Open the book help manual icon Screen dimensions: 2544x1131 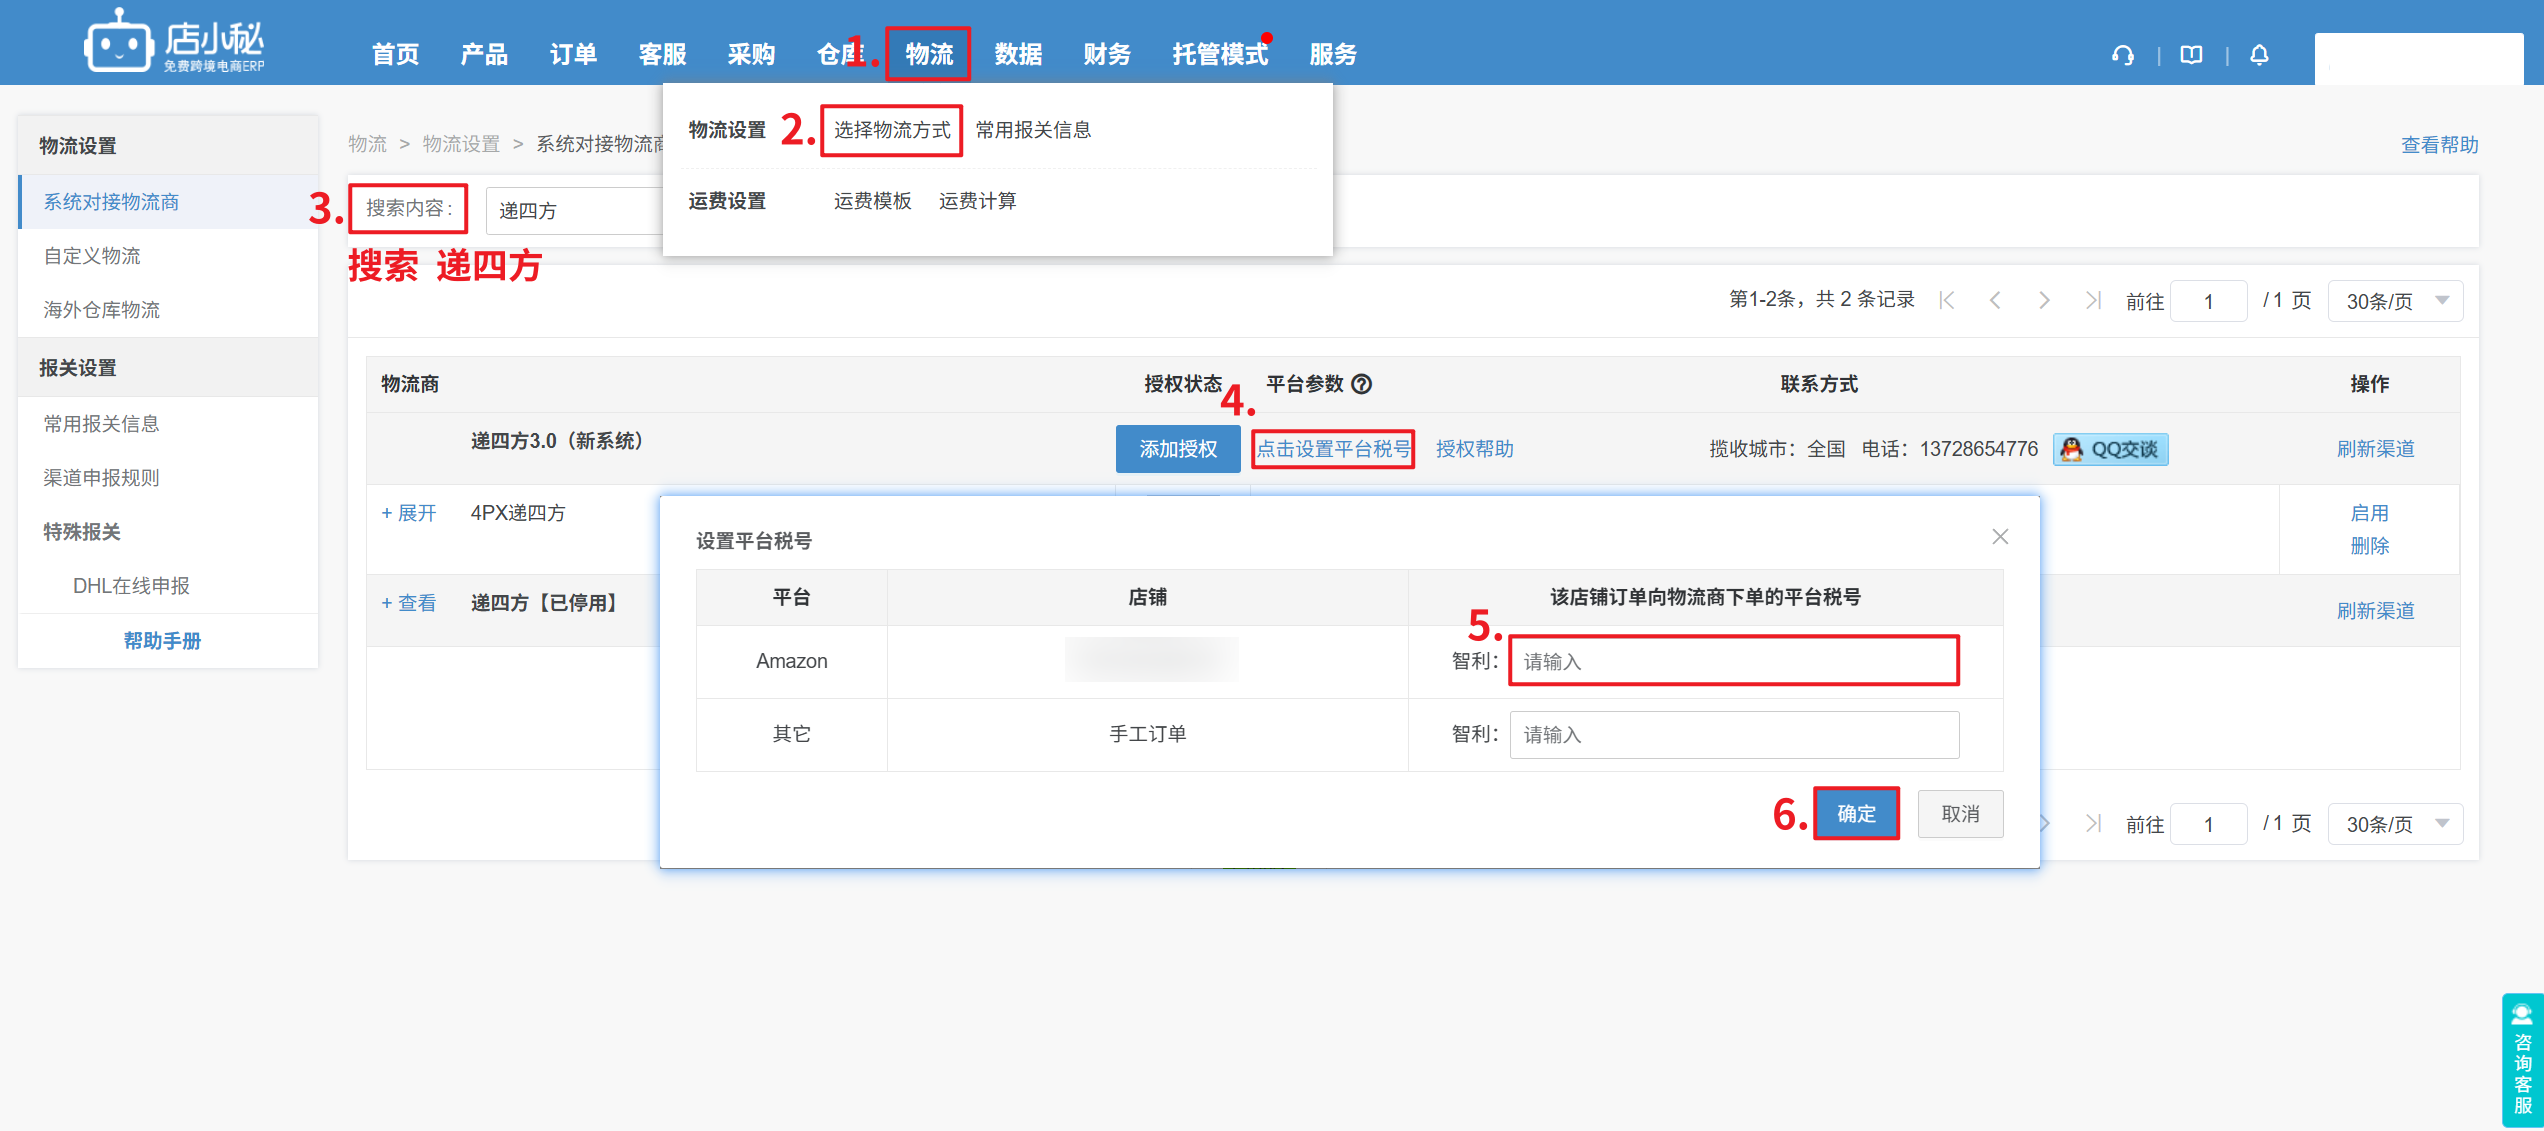tap(2191, 55)
